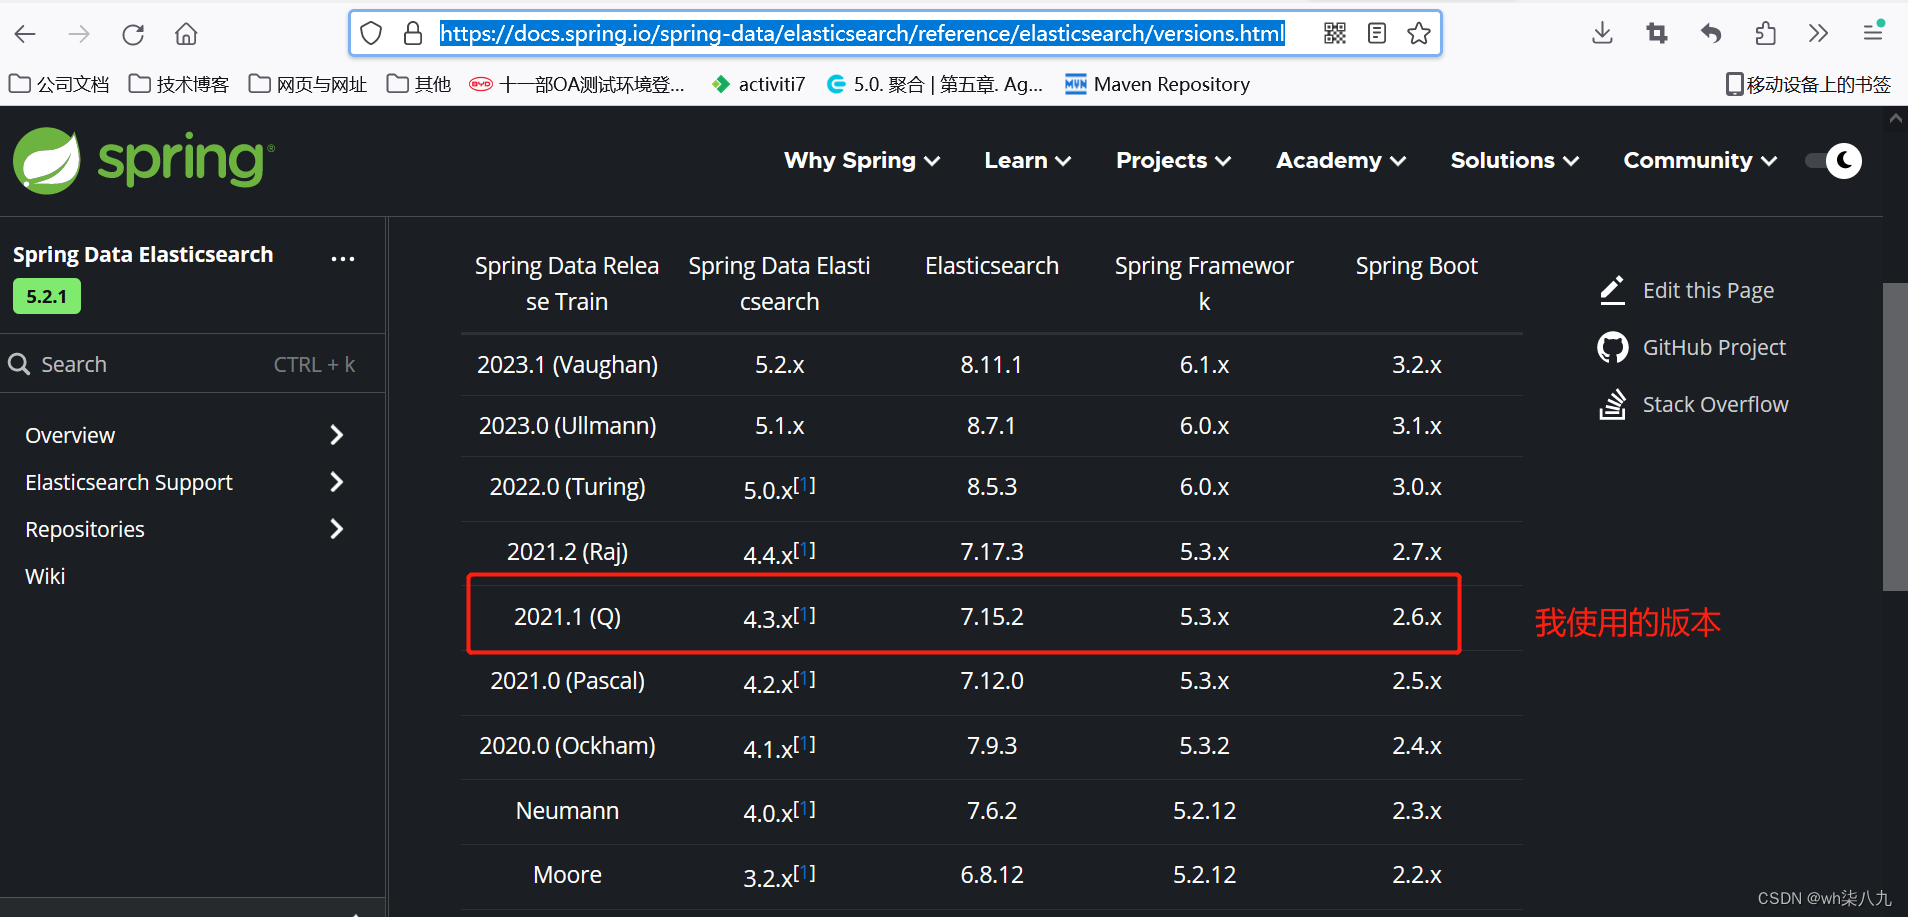Expand the Solutions dropdown menu

(x=1515, y=160)
